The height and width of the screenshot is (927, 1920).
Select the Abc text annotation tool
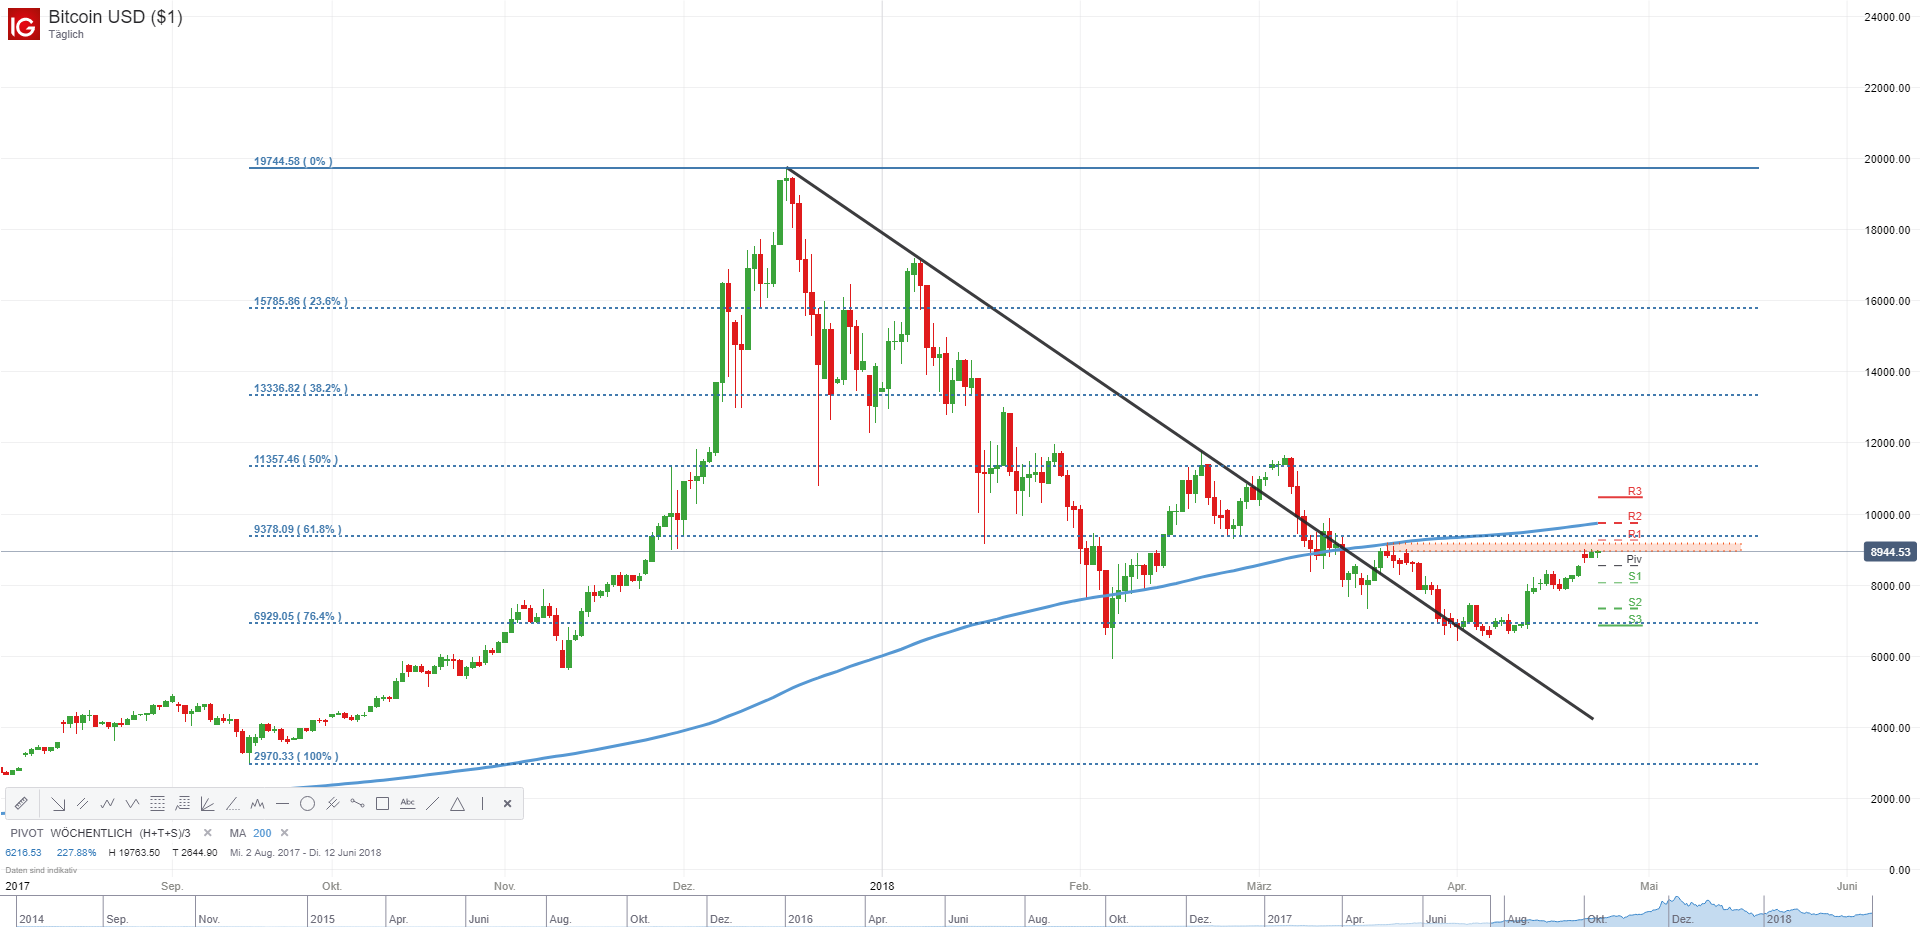coord(408,803)
